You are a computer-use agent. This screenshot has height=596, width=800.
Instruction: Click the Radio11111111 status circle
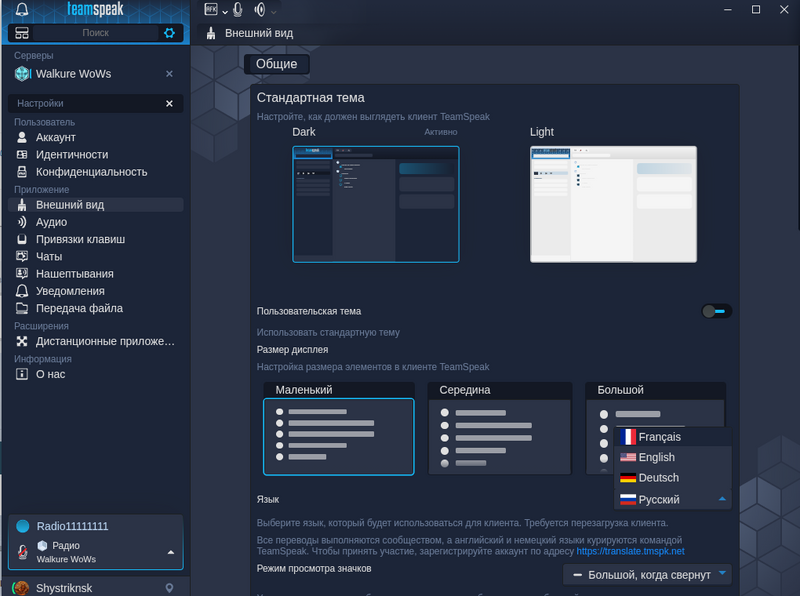click(22, 526)
